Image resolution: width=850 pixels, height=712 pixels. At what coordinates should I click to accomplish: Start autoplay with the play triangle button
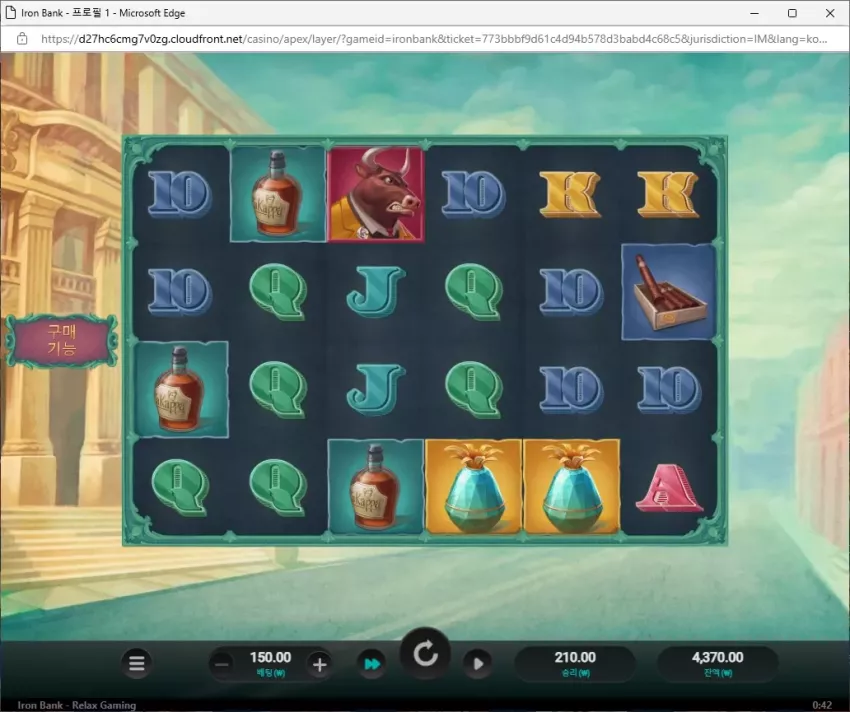[x=478, y=664]
